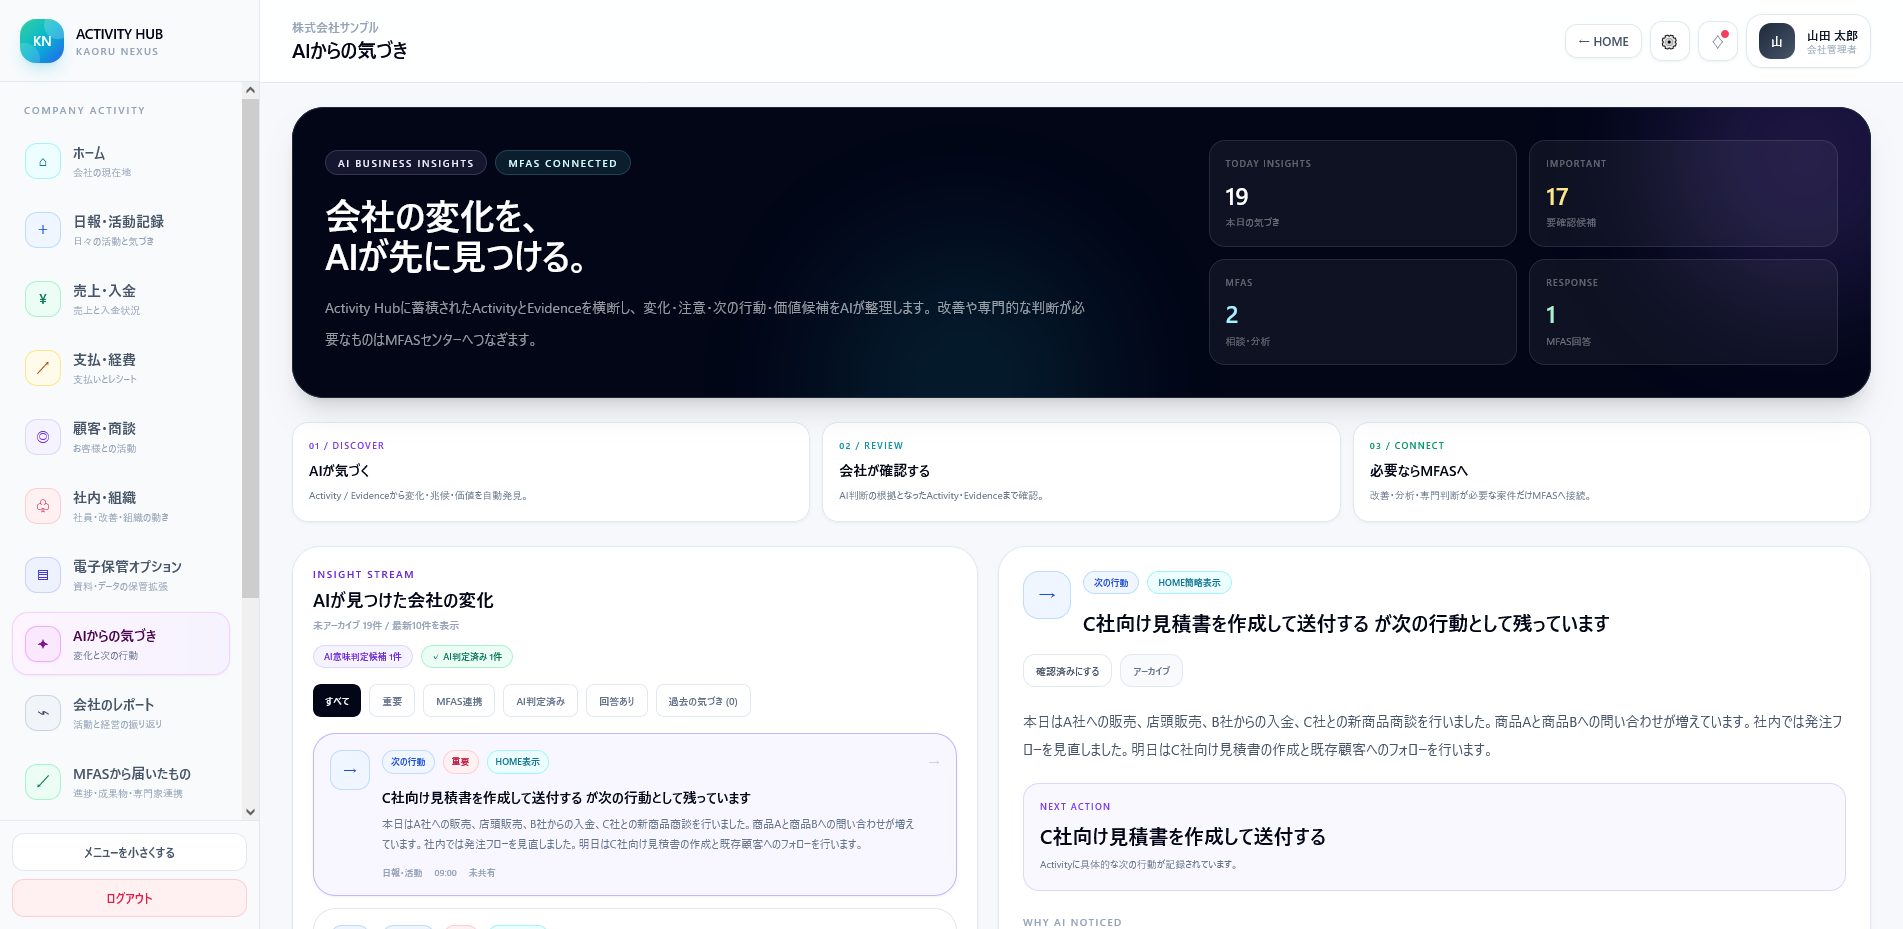The width and height of the screenshot is (1903, 929).
Task: Select the 重要 filter tab
Action: (392, 701)
